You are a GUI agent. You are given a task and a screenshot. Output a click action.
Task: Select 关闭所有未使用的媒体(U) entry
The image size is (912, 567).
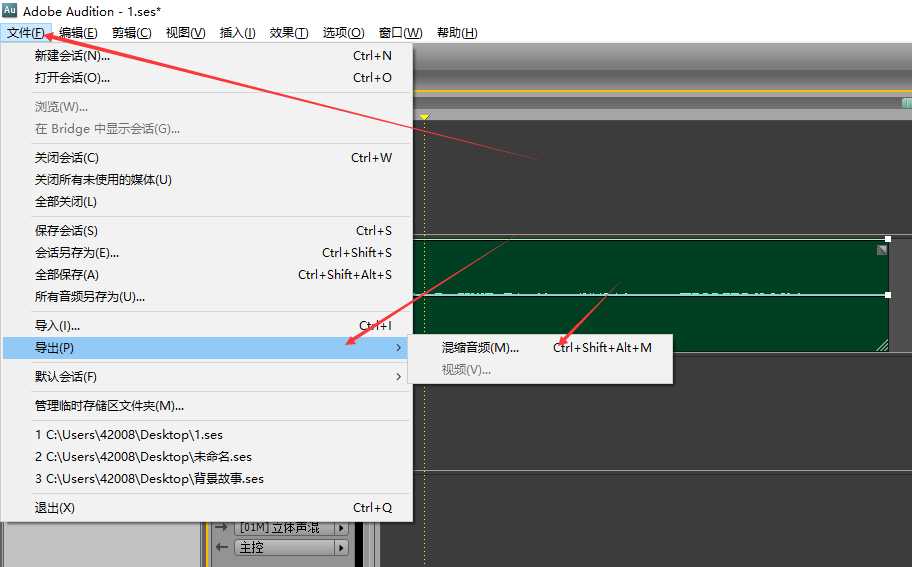pos(207,180)
